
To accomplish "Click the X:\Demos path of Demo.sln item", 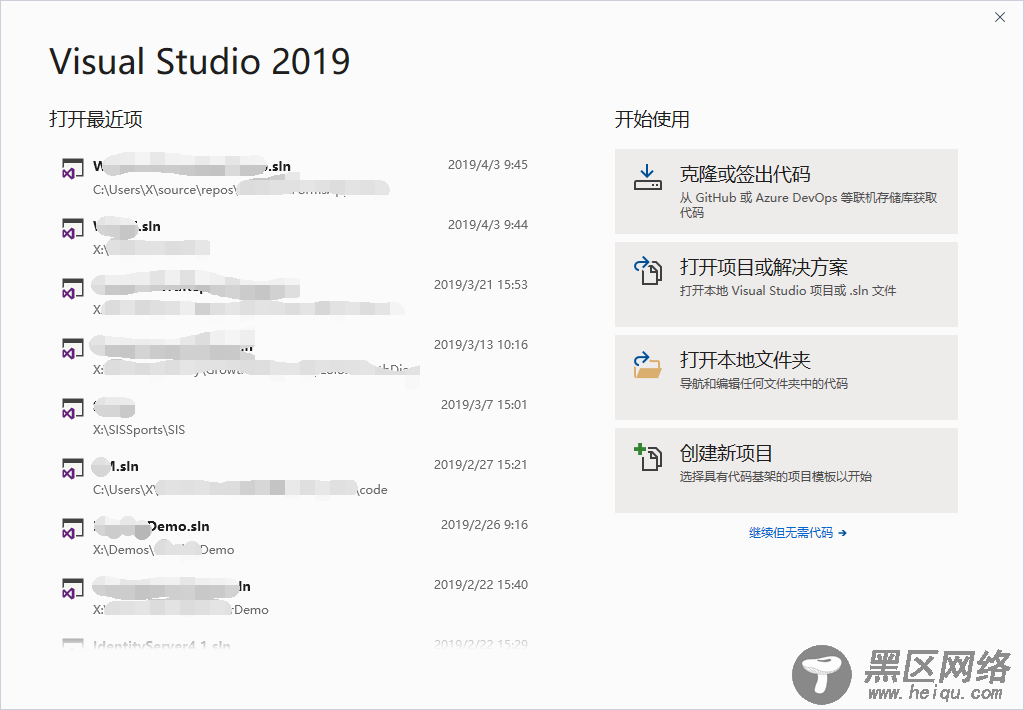I will pos(163,550).
